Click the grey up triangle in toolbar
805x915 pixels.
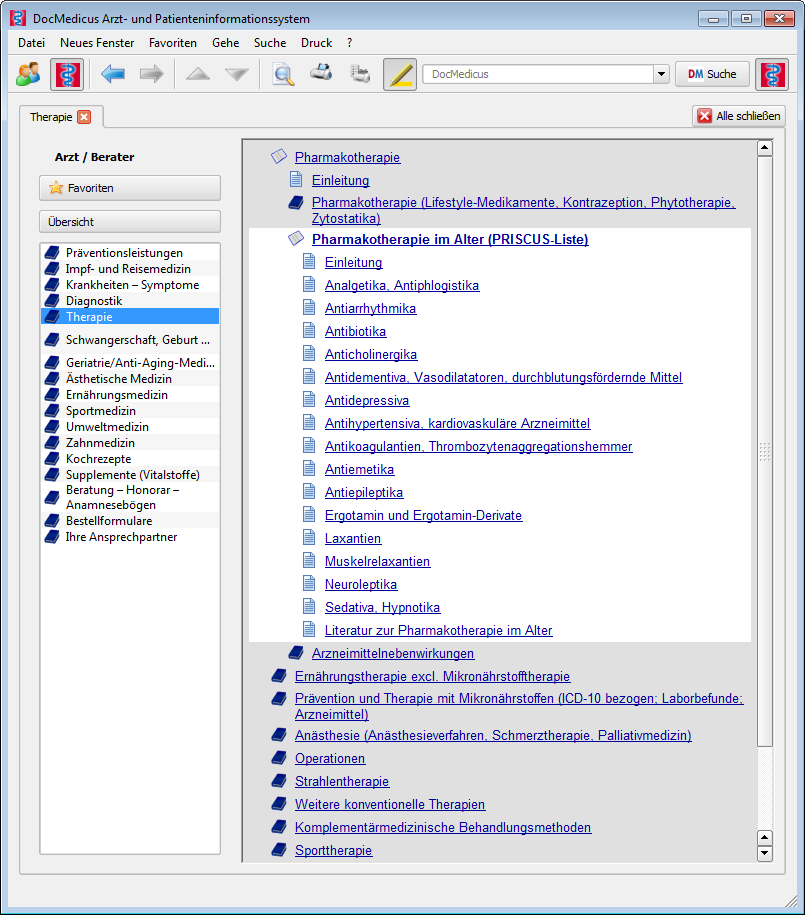coord(198,74)
